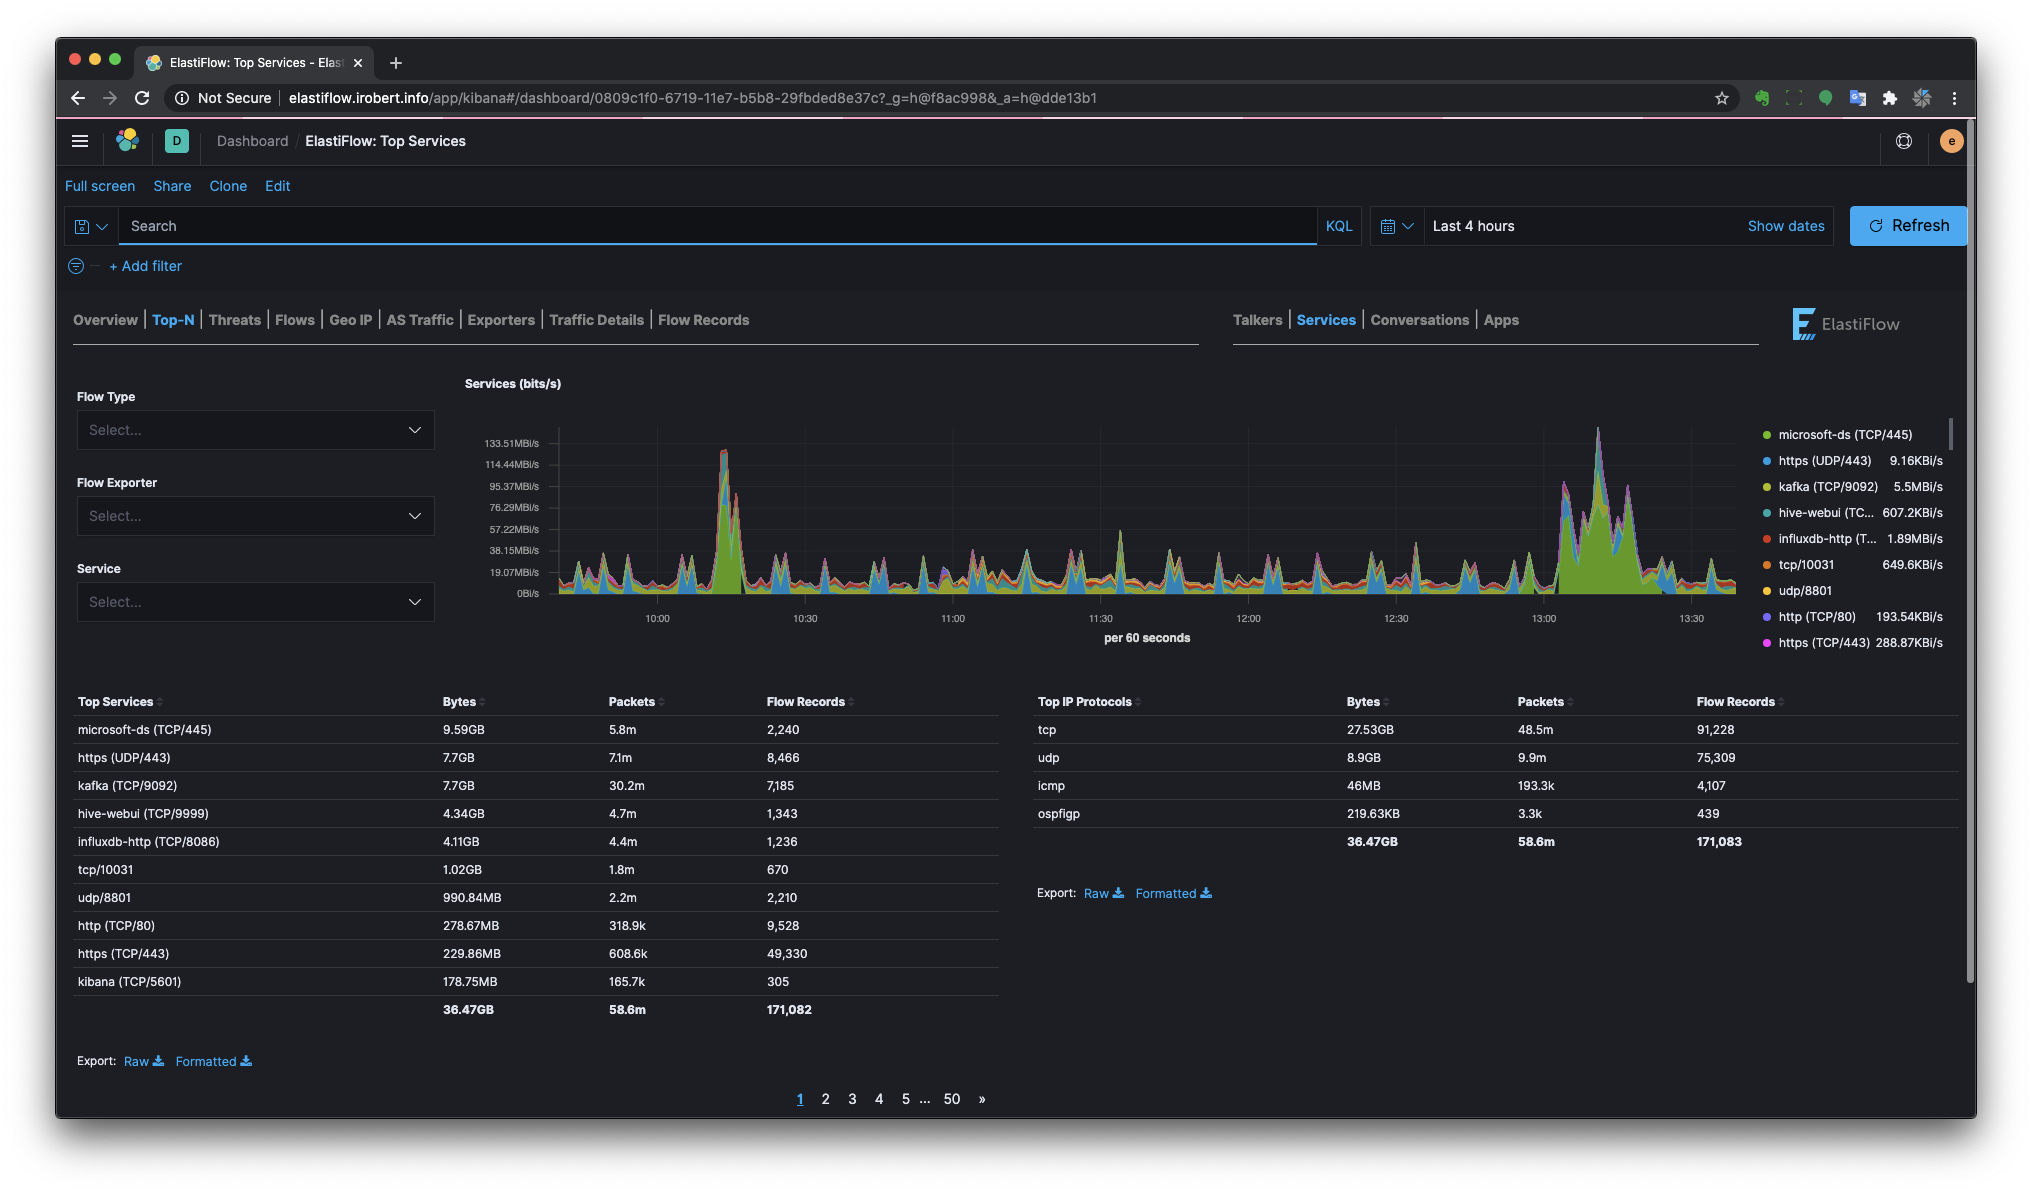The image size is (2032, 1192).
Task: Switch to the Talkers view
Action: 1258,320
